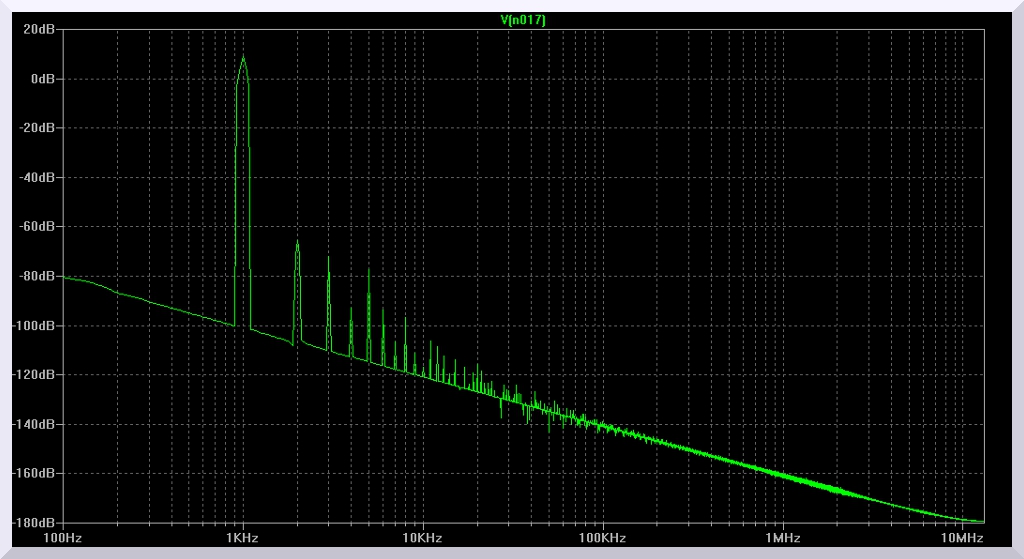This screenshot has height=559, width=1024.
Task: Click the -80dB label on the axis
Action: pyautogui.click(x=38, y=276)
